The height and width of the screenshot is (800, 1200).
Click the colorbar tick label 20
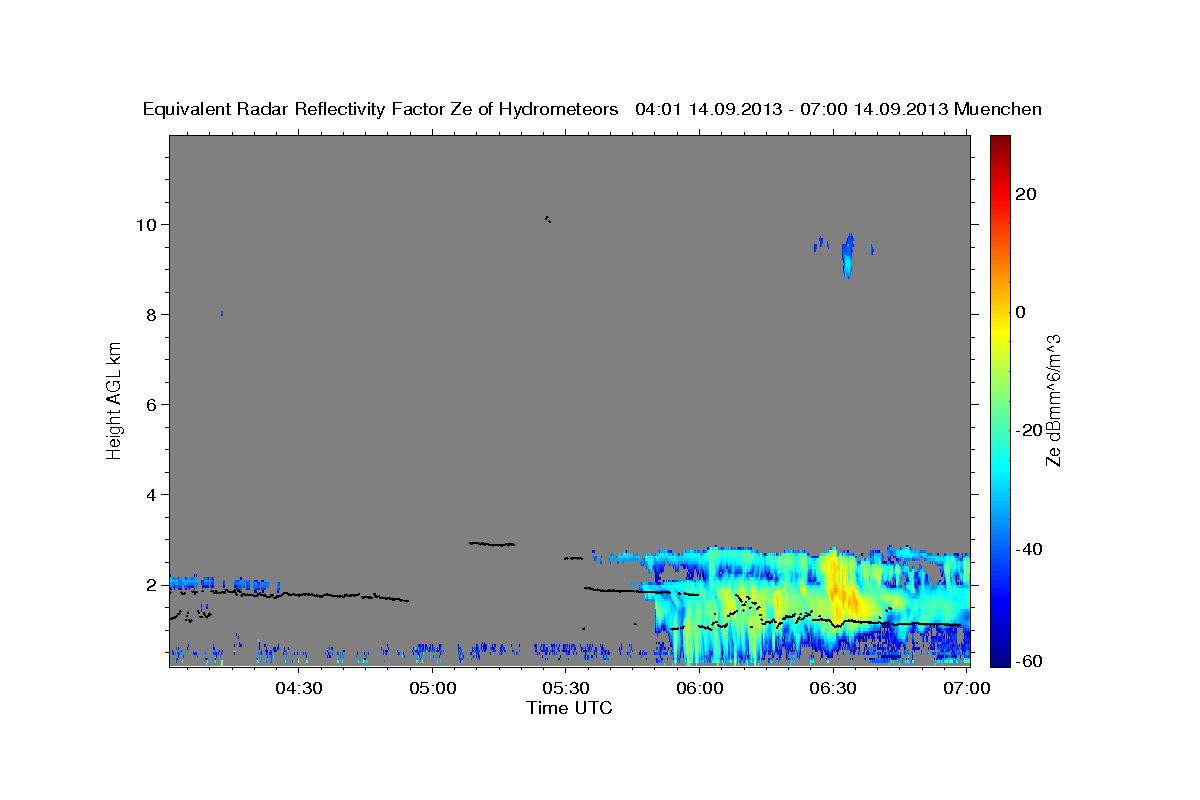click(x=1026, y=194)
